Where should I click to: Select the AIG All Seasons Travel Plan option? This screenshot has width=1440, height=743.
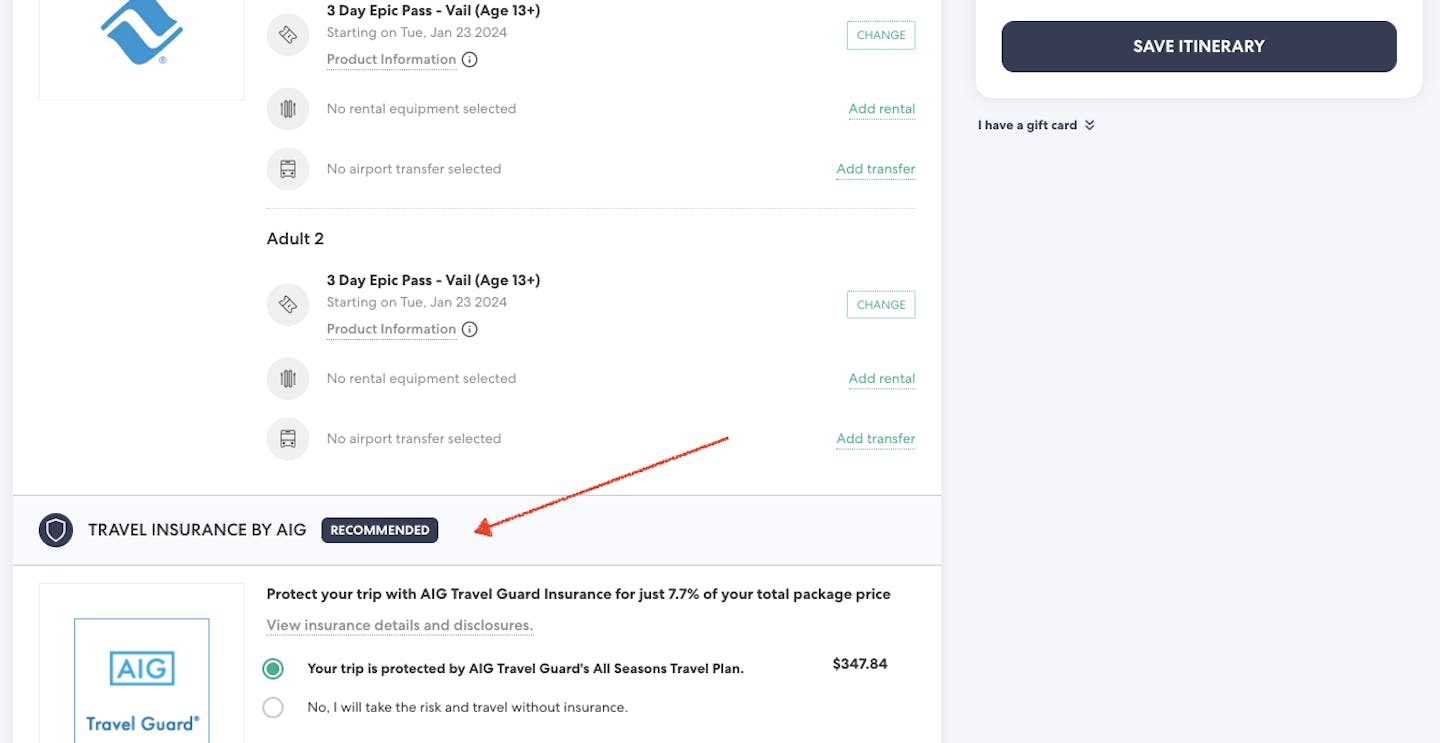(273, 668)
